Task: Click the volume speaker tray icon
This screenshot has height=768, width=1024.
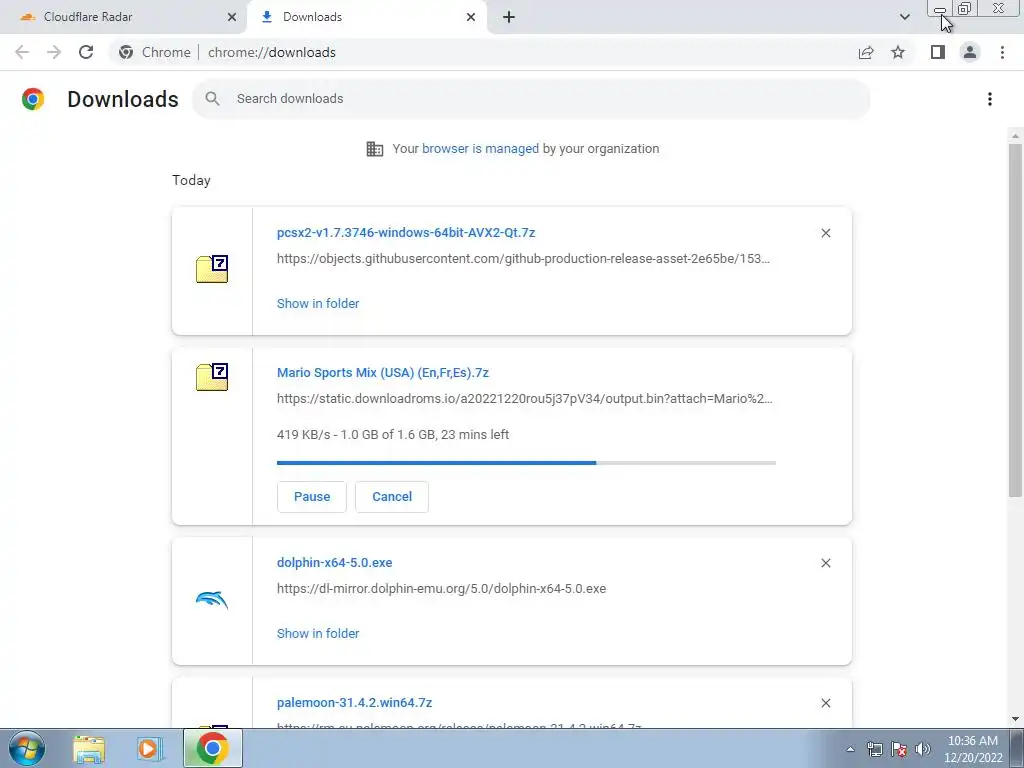Action: point(923,749)
